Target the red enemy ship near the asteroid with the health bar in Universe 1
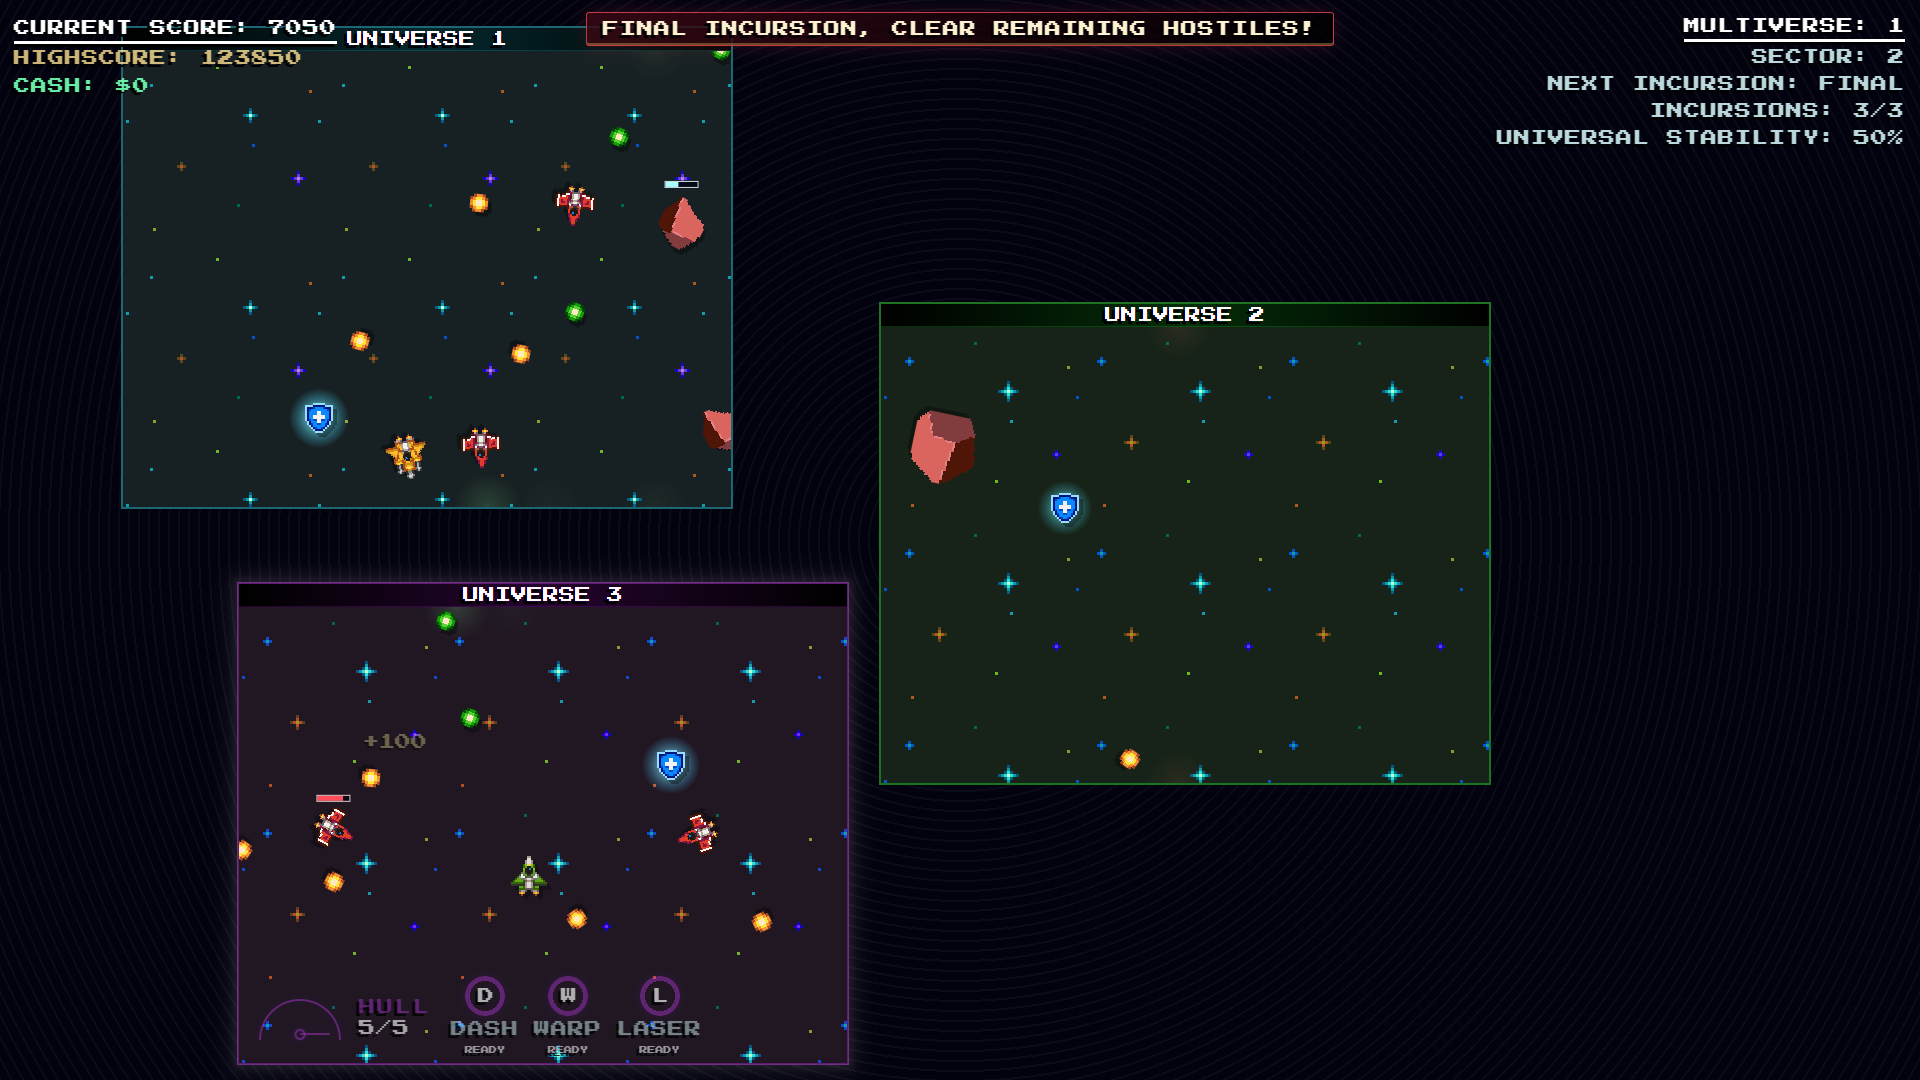The width and height of the screenshot is (1920, 1080). [x=575, y=204]
